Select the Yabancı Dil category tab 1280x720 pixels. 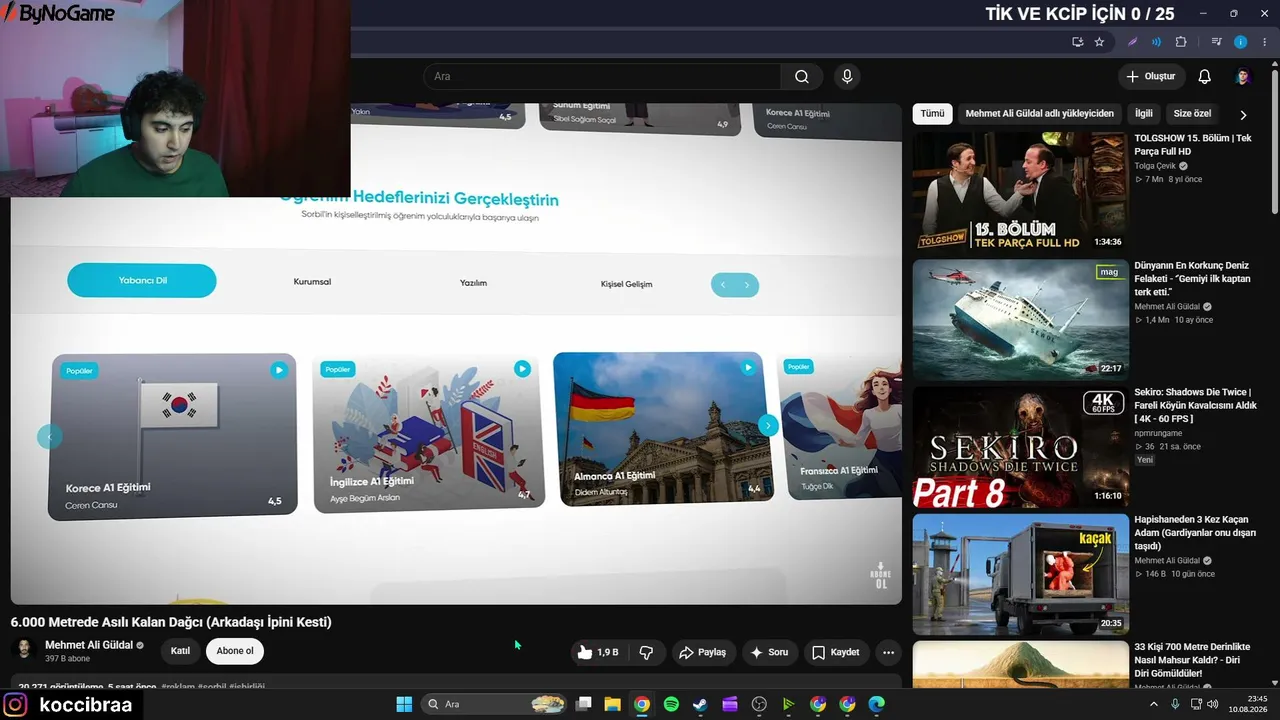[x=142, y=281]
